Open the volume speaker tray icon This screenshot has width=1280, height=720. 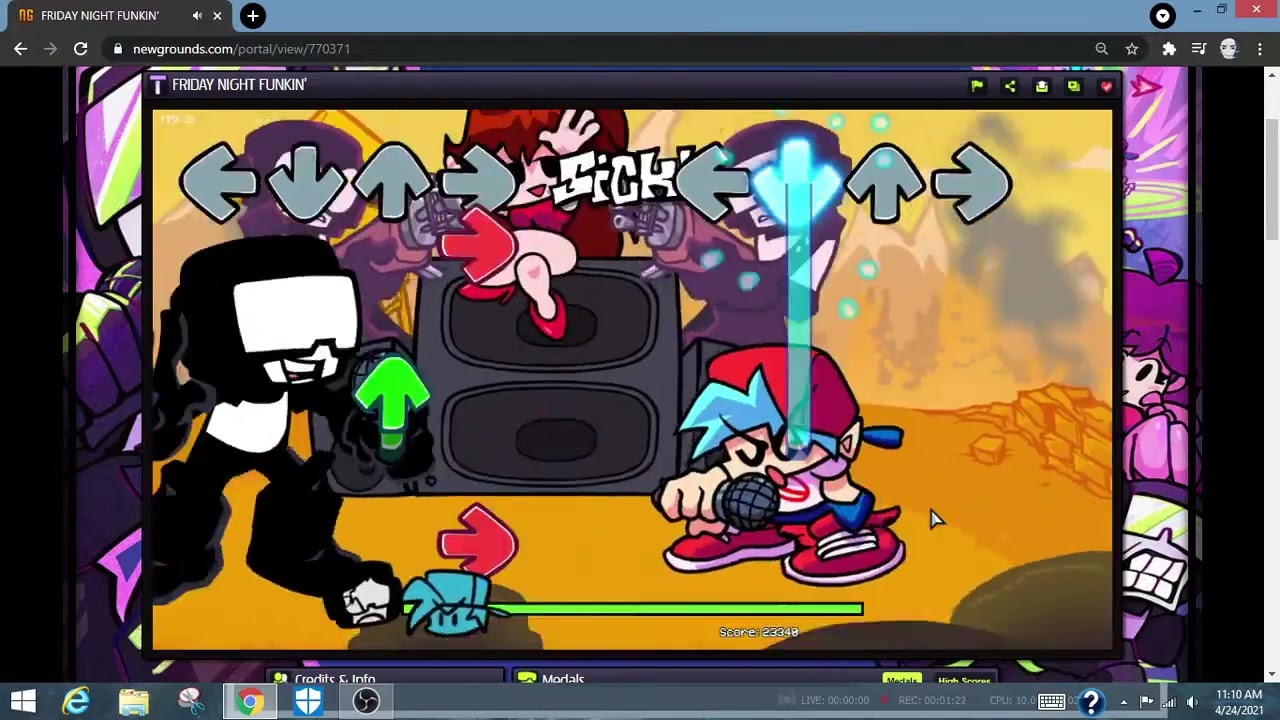pyautogui.click(x=1191, y=702)
